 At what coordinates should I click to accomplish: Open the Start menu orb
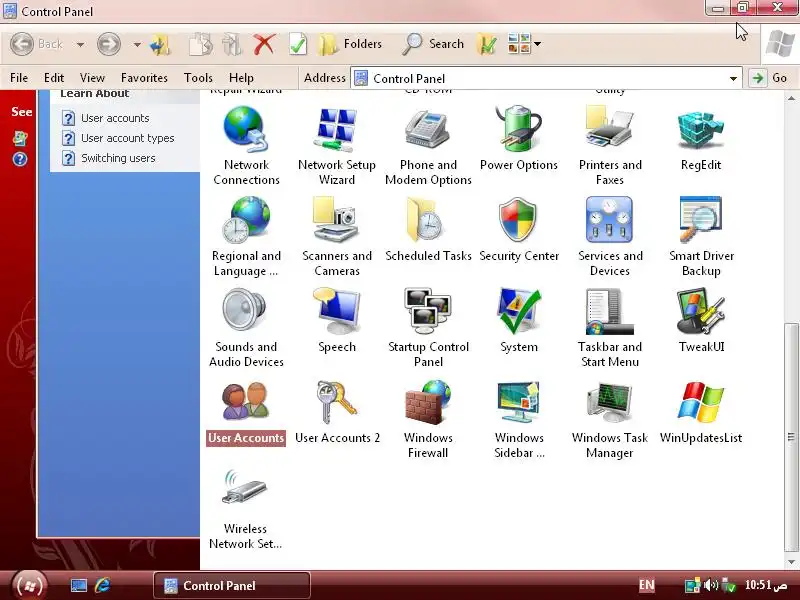point(29,584)
